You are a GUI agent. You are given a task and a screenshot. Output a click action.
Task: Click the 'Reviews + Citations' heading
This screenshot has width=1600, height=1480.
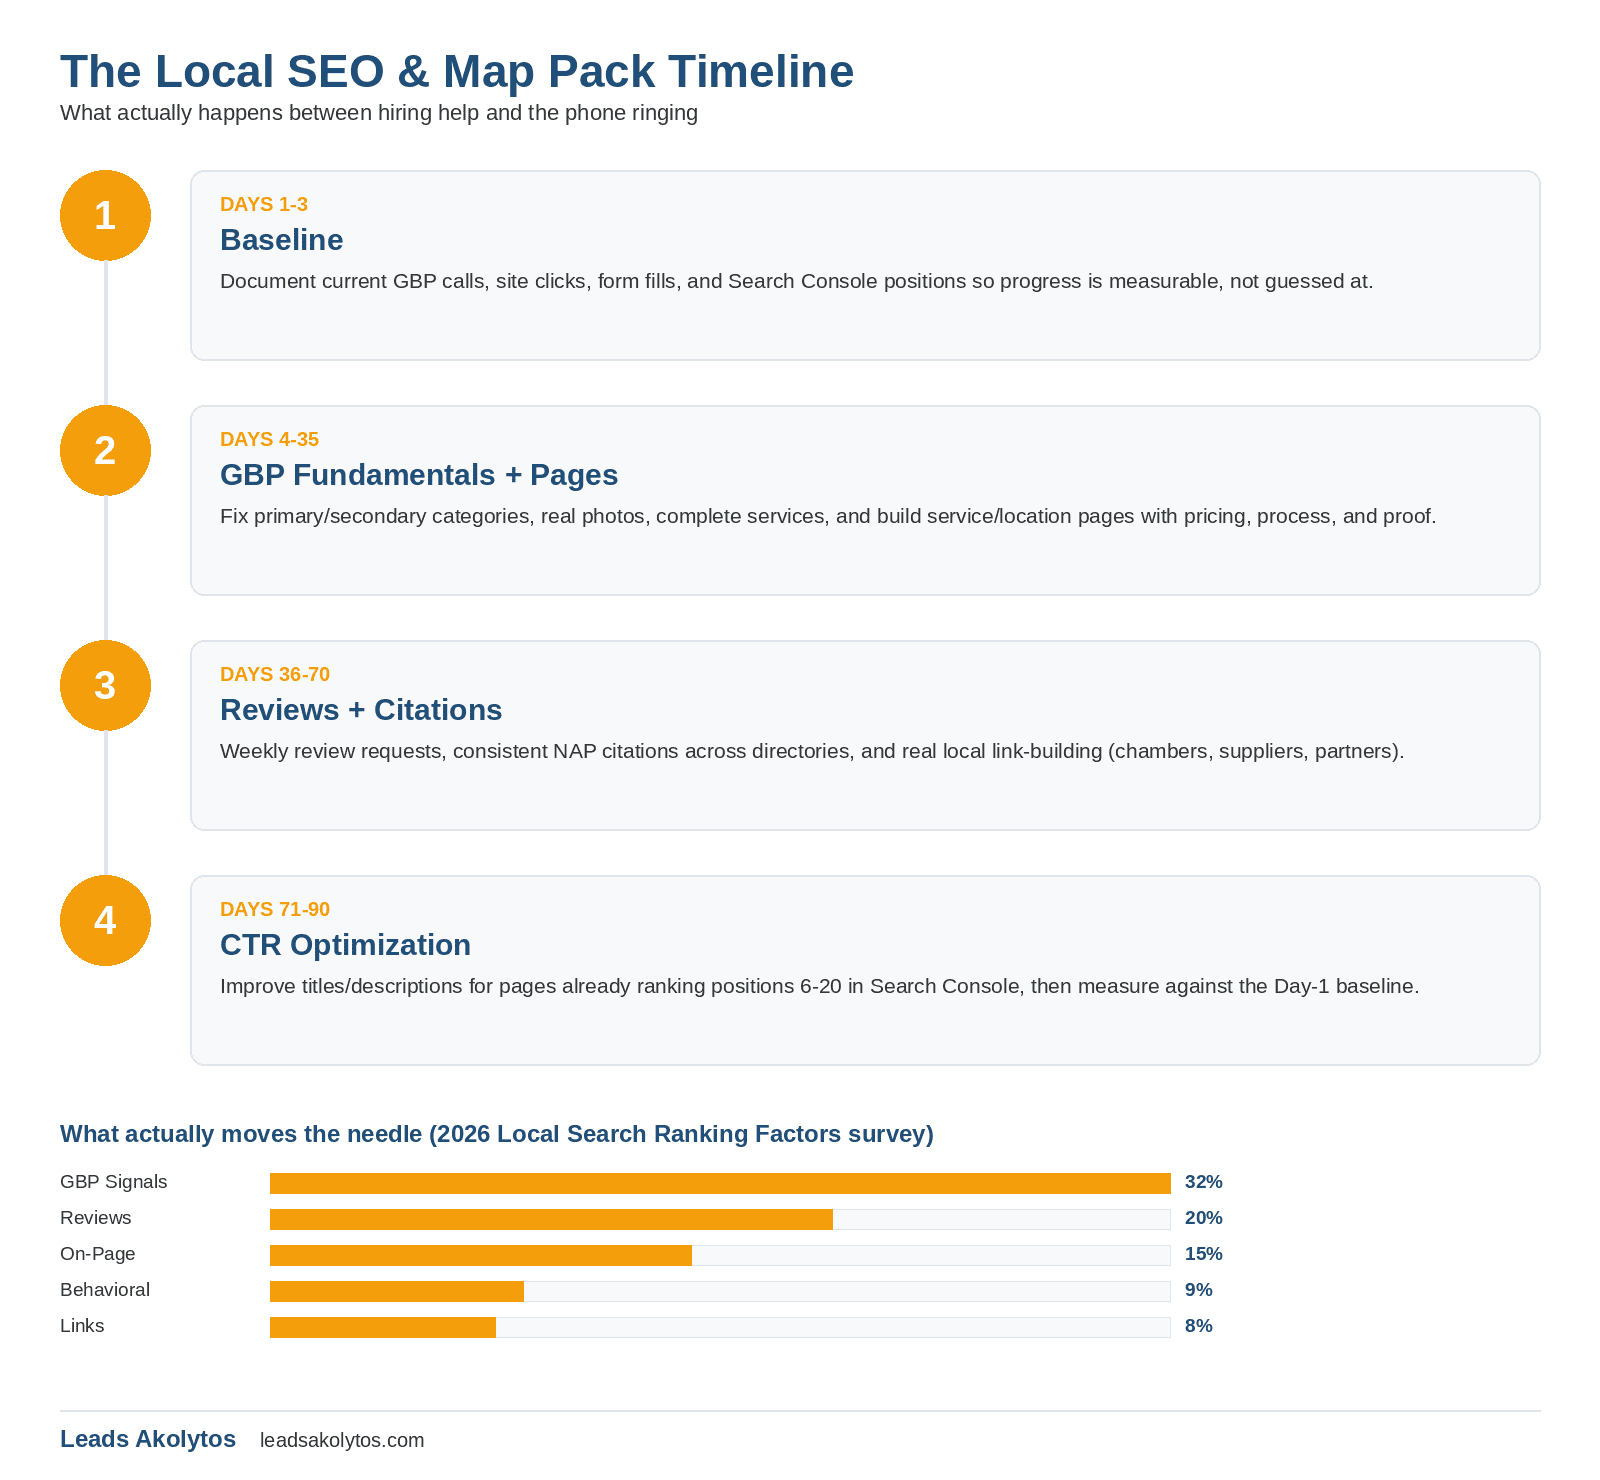[361, 710]
